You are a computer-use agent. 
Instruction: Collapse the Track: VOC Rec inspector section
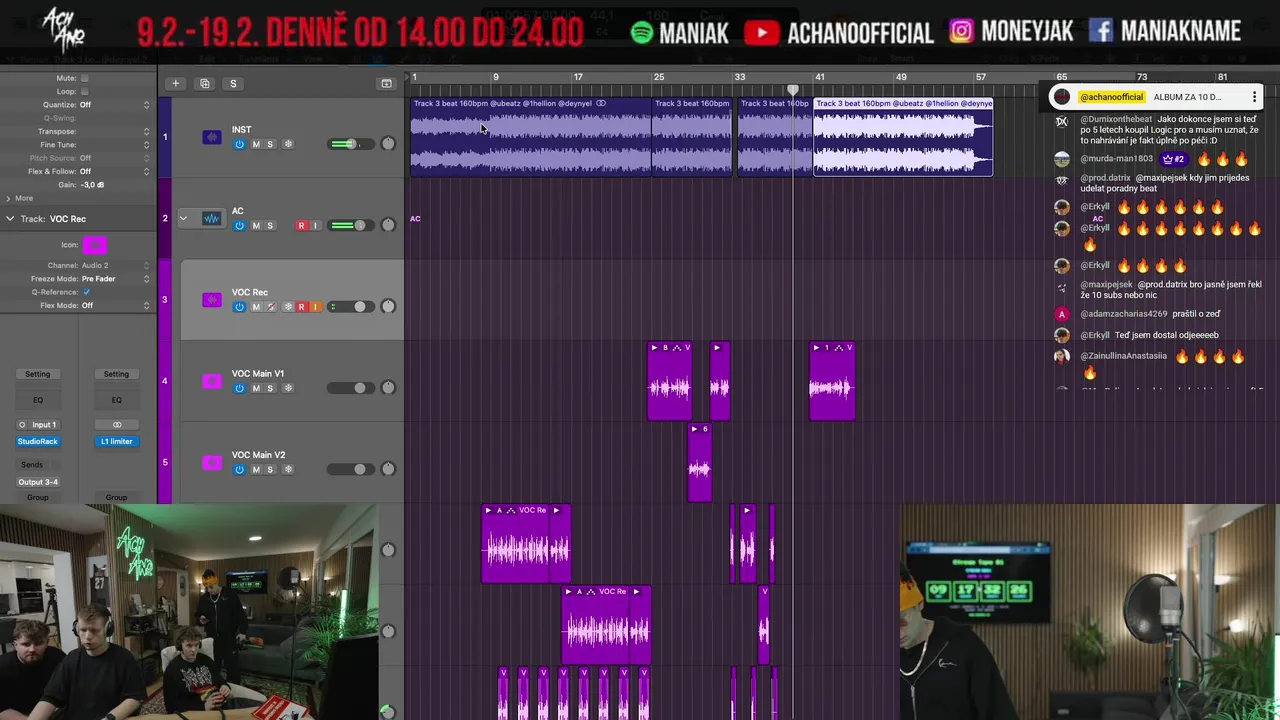10,218
